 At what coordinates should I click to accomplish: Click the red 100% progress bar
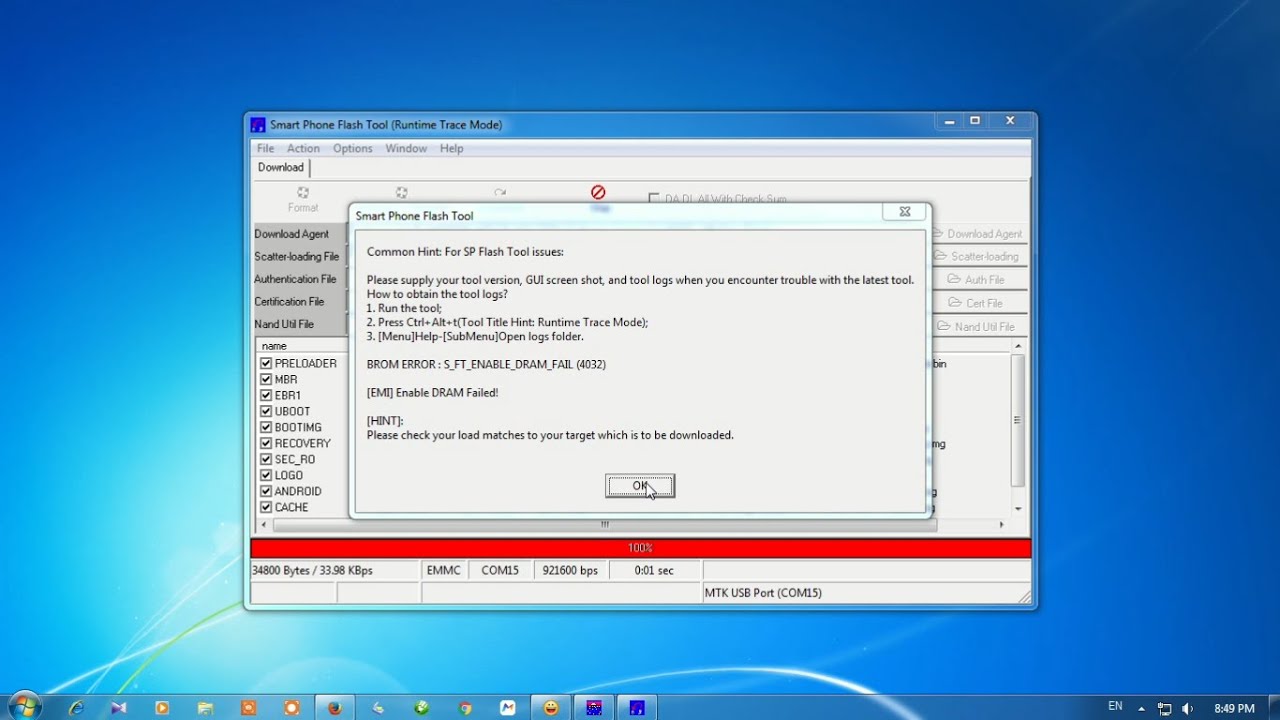coord(640,548)
